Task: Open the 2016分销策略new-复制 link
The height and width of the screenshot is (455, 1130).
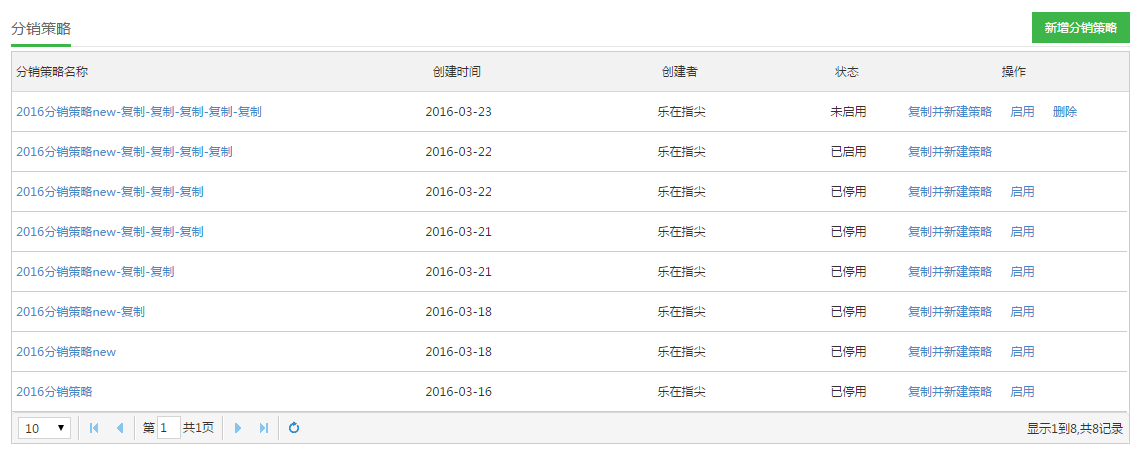Action: tap(80, 312)
